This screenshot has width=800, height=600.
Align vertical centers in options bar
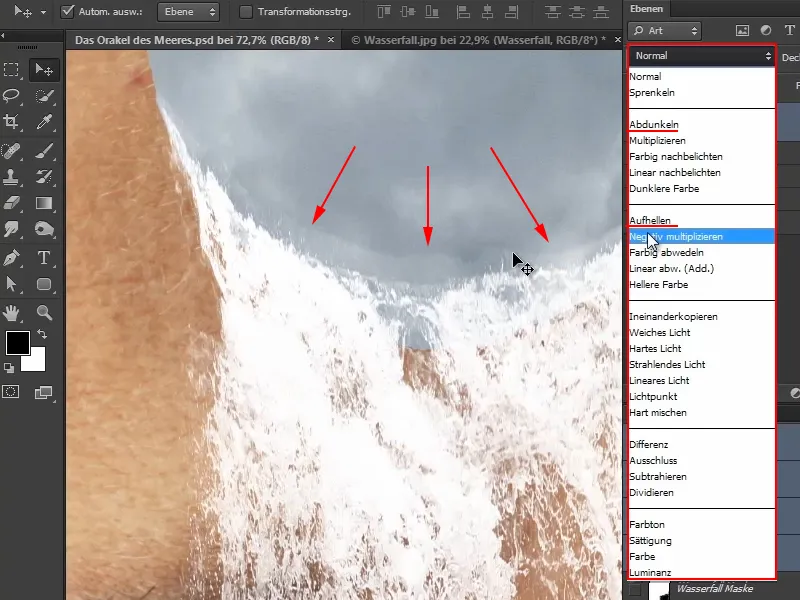point(408,12)
